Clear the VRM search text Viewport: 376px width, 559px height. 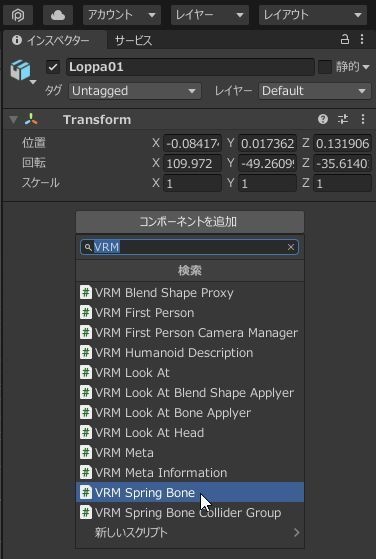tap(291, 247)
